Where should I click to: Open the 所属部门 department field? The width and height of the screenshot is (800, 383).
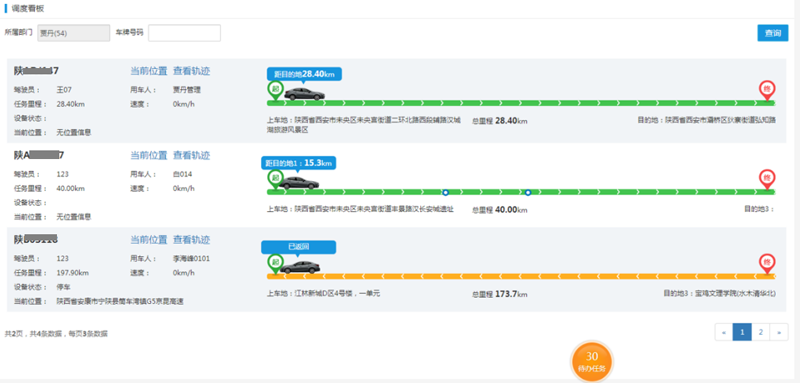point(73,33)
